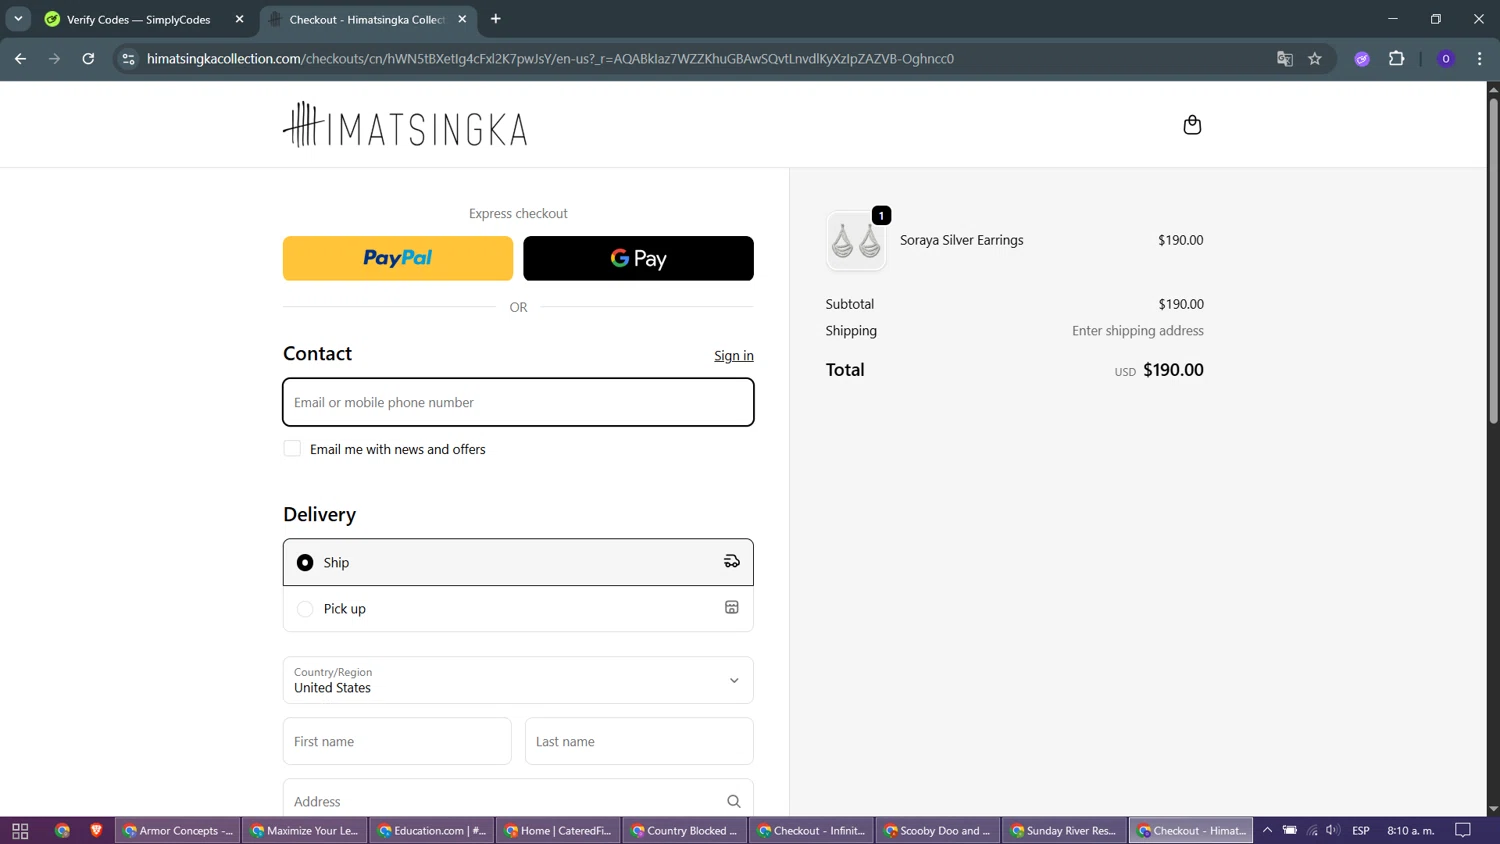Click the total amount $190.00

(1173, 370)
